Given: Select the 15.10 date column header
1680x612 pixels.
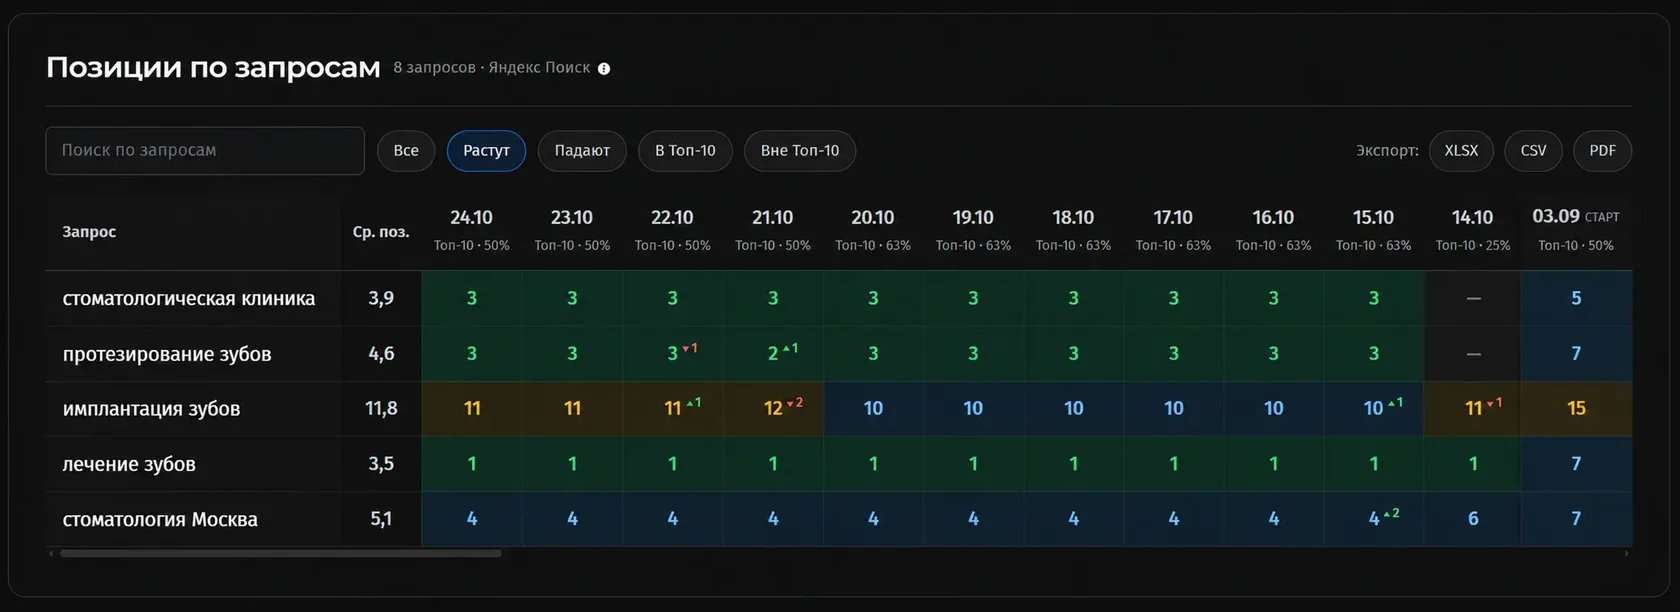Looking at the screenshot, I should (1373, 230).
